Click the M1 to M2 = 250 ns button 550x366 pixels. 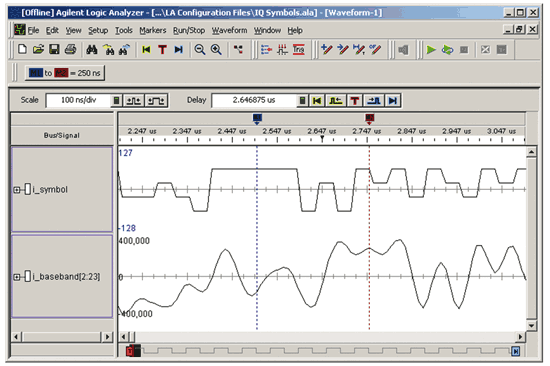click(65, 73)
